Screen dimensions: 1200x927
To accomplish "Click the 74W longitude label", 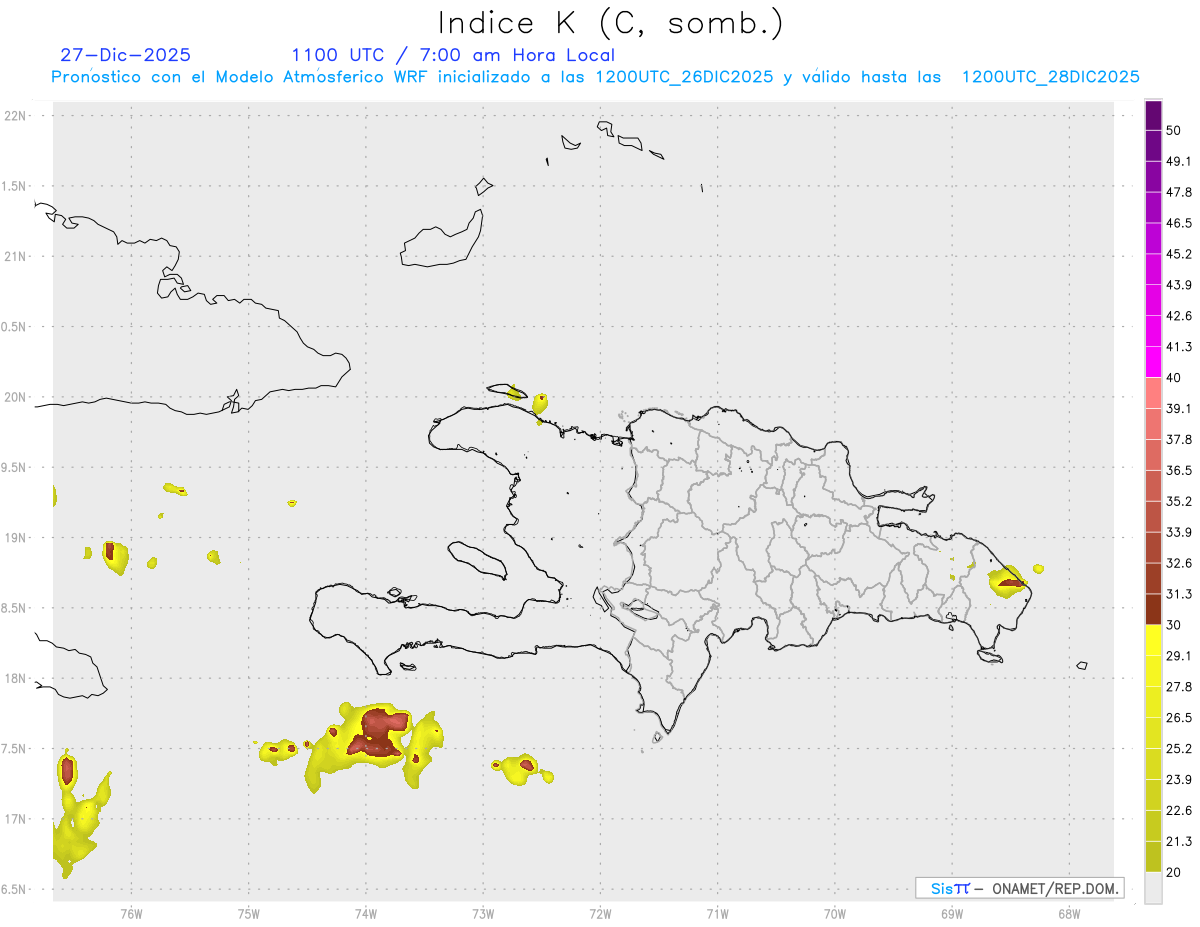I will 366,912.
